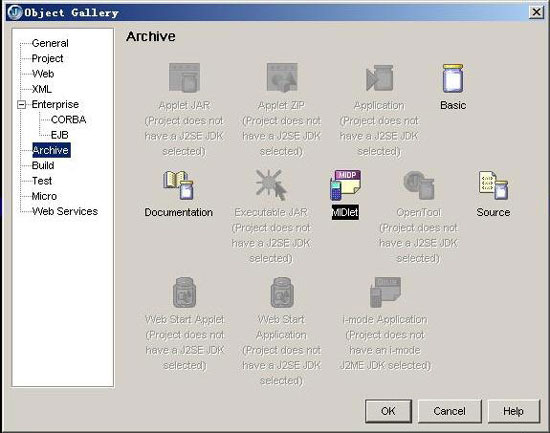Switch to the Web category
550x433 pixels.
(x=43, y=74)
